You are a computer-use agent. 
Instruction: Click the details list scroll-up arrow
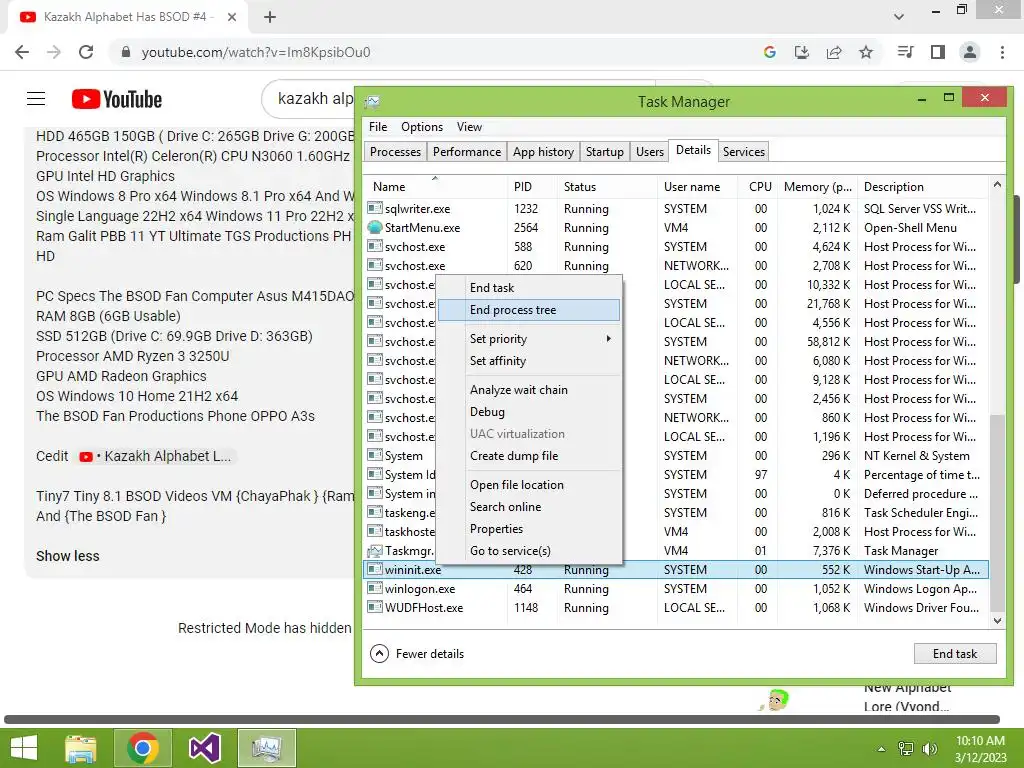[997, 185]
